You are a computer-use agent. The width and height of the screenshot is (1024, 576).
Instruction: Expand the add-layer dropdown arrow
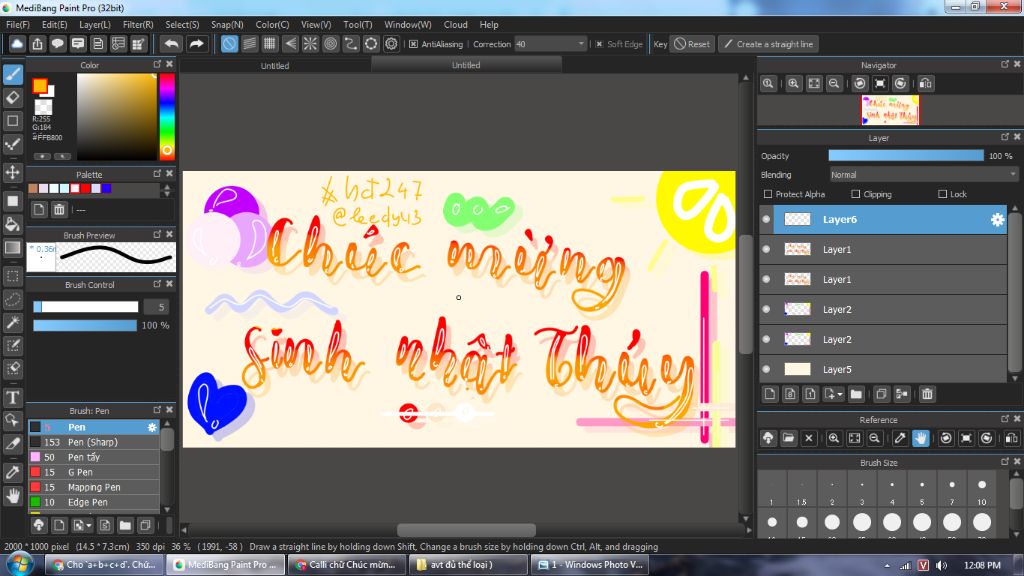(840, 394)
